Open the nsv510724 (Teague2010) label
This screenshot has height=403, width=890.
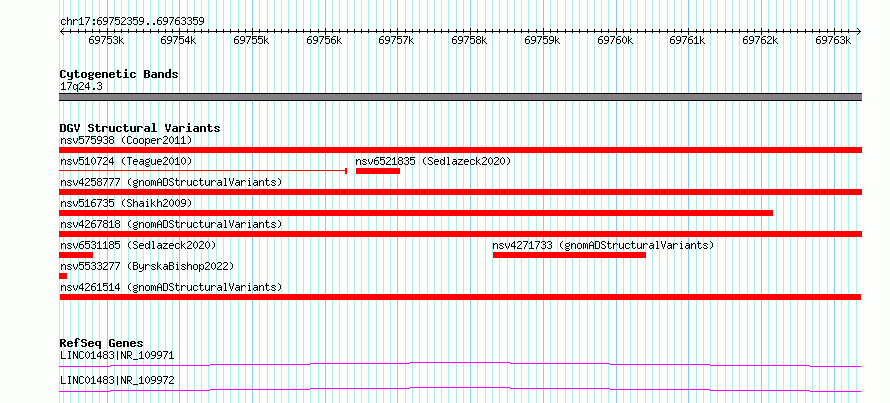126,162
